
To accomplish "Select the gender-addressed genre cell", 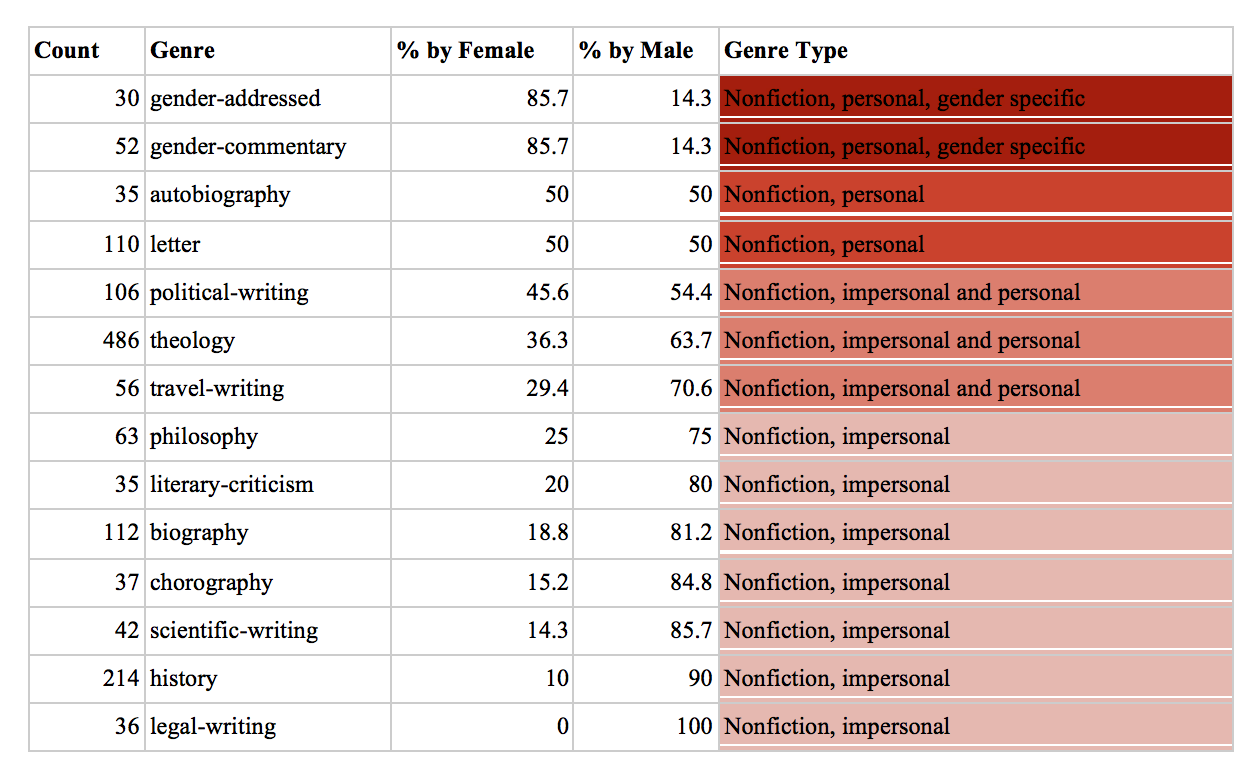I will (235, 98).
